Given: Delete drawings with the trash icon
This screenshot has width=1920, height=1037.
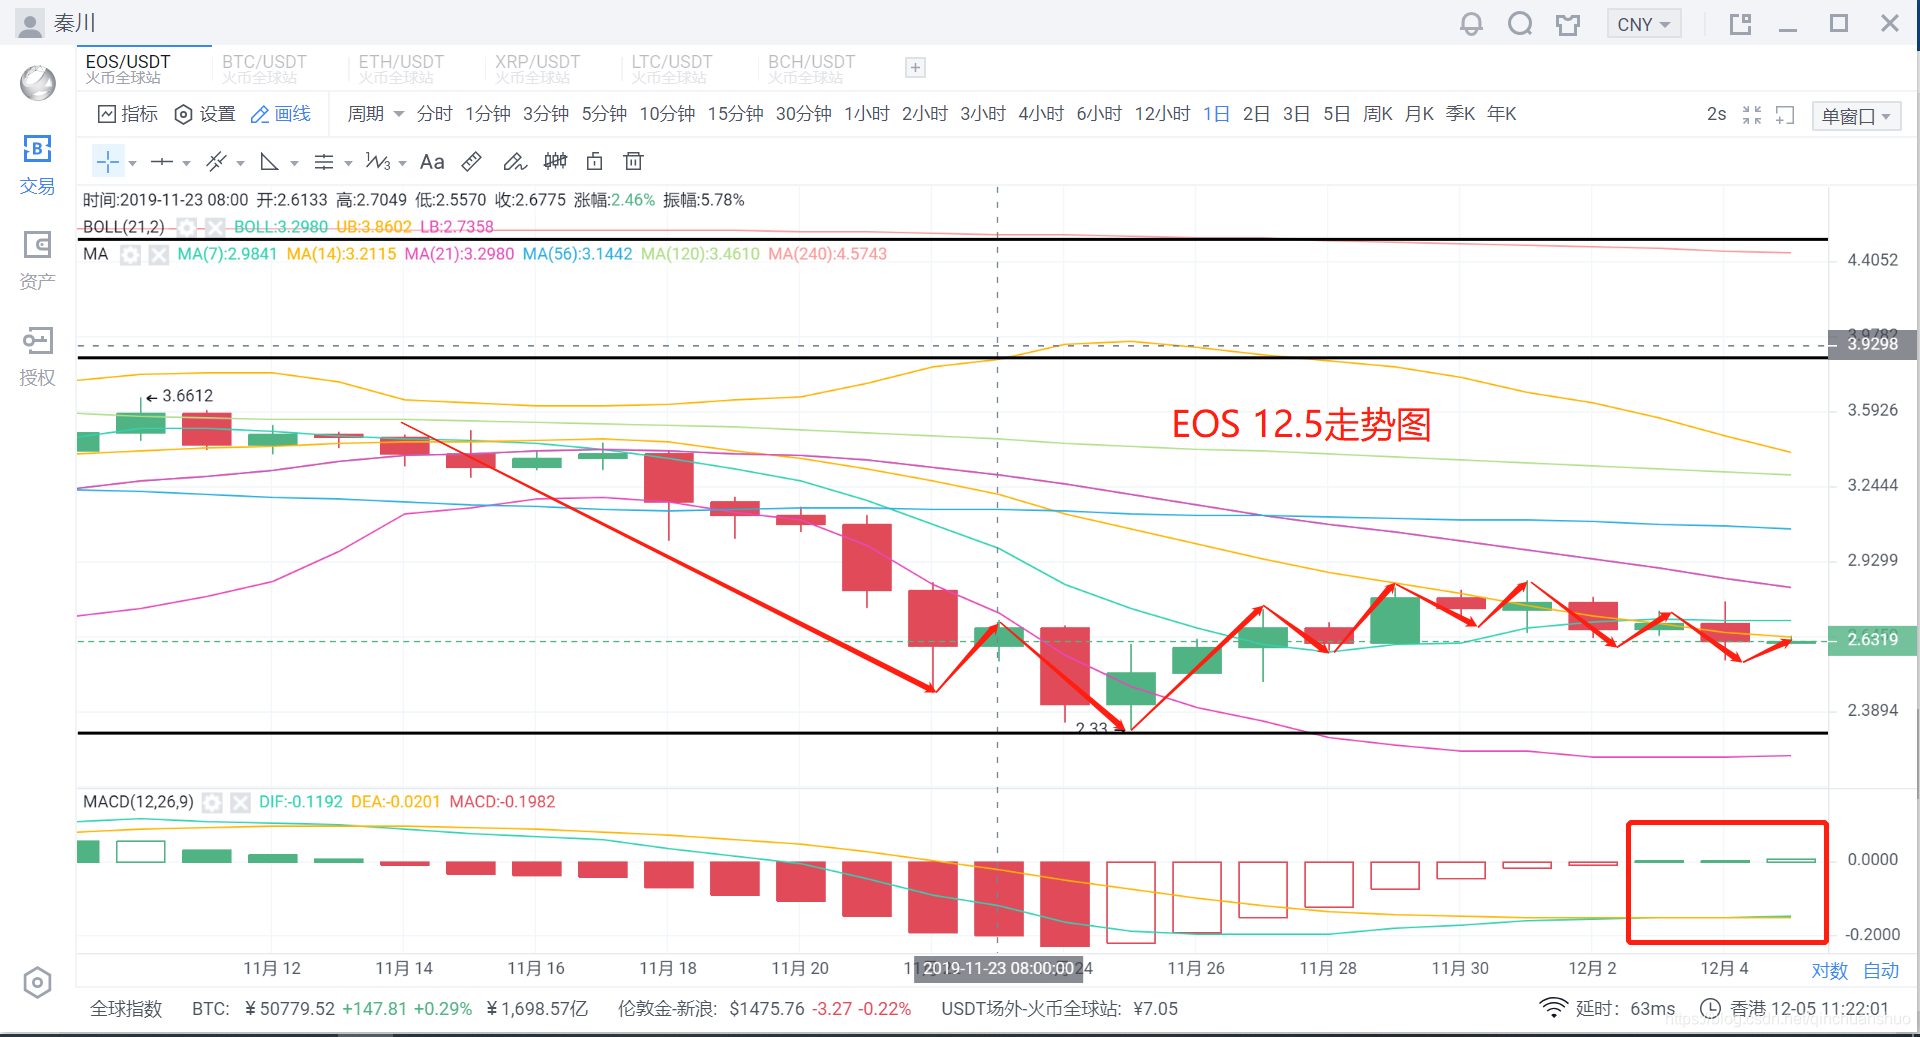Looking at the screenshot, I should pyautogui.click(x=633, y=161).
